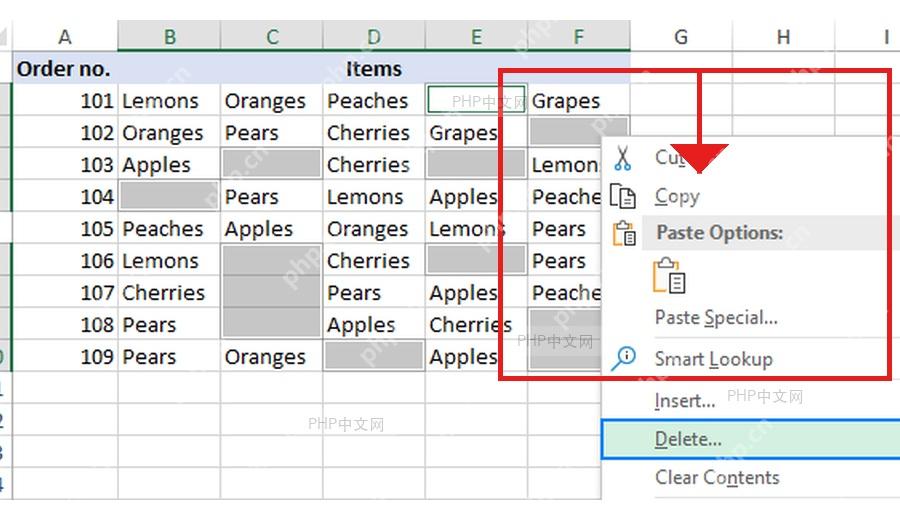The image size is (900, 520).
Task: Choose Delete... in the context menu
Action: 751,439
